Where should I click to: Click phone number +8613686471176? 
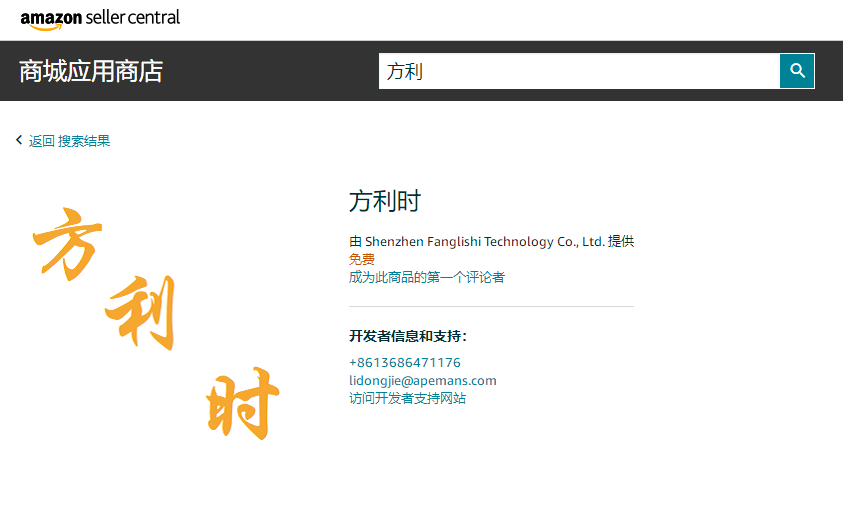tap(405, 363)
